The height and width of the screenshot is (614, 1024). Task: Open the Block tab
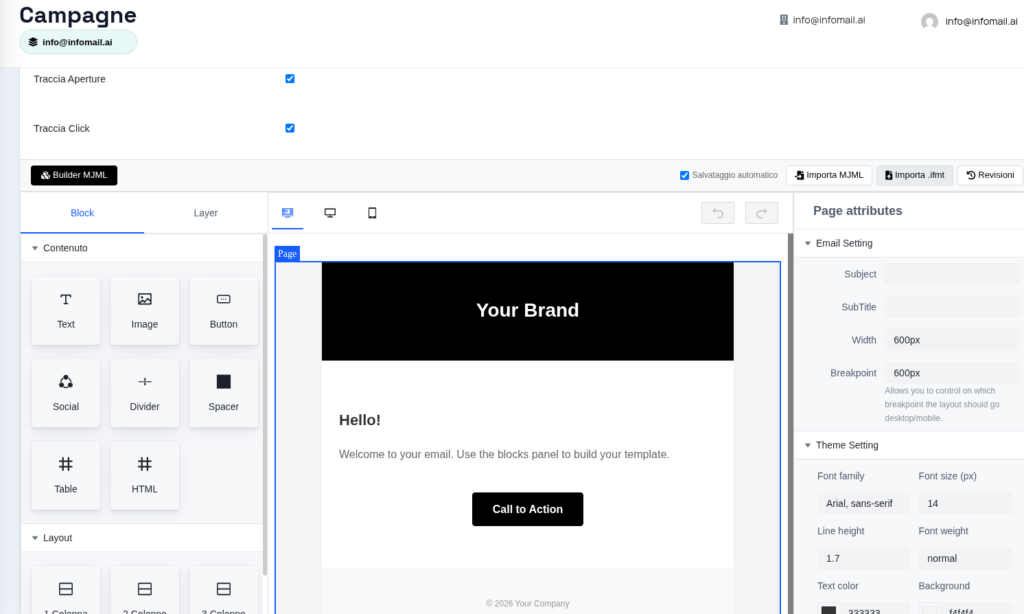(x=82, y=213)
